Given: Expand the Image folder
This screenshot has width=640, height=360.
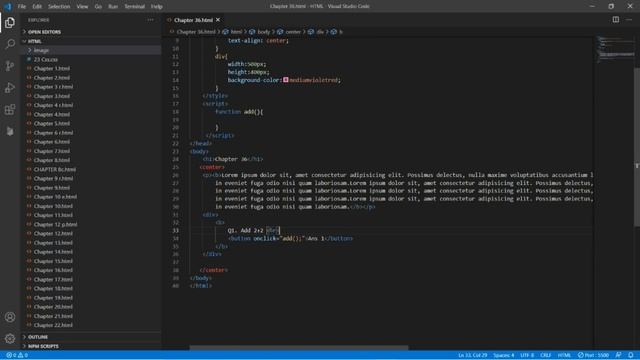Looking at the screenshot, I should 91,50.
